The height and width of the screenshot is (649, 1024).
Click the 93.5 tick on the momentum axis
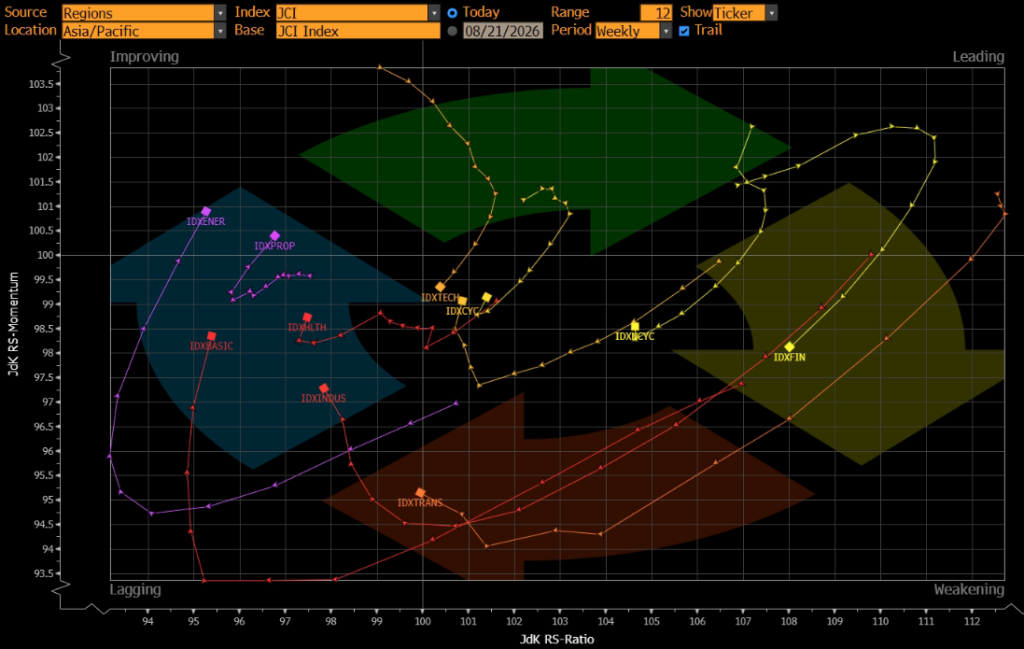point(44,574)
